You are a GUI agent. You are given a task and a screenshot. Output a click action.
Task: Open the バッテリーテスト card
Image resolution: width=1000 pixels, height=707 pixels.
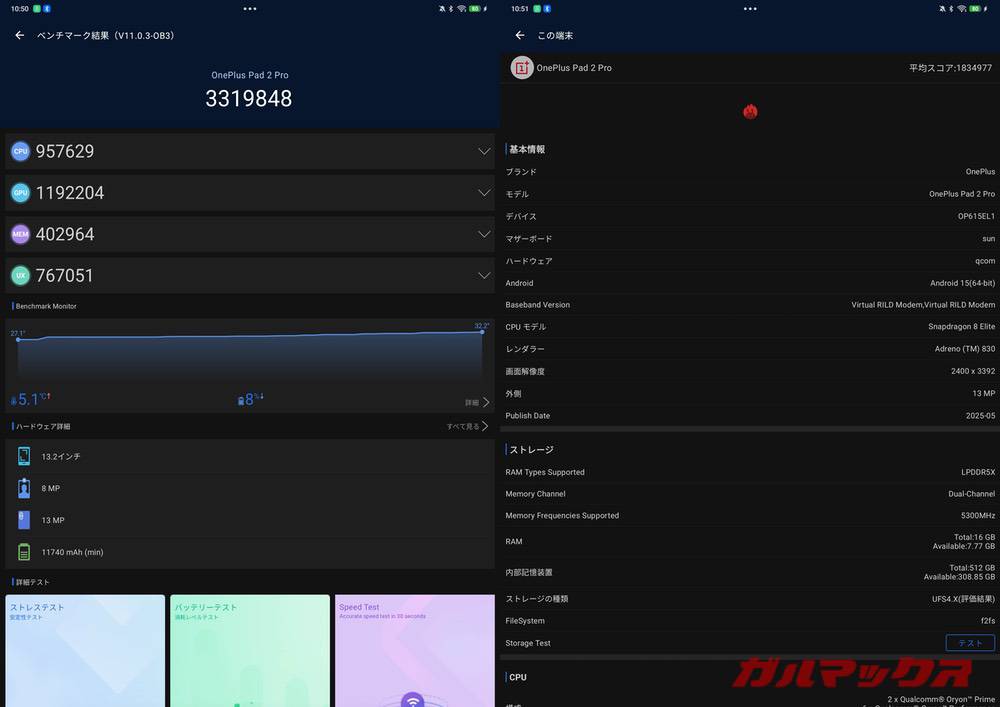click(250, 650)
